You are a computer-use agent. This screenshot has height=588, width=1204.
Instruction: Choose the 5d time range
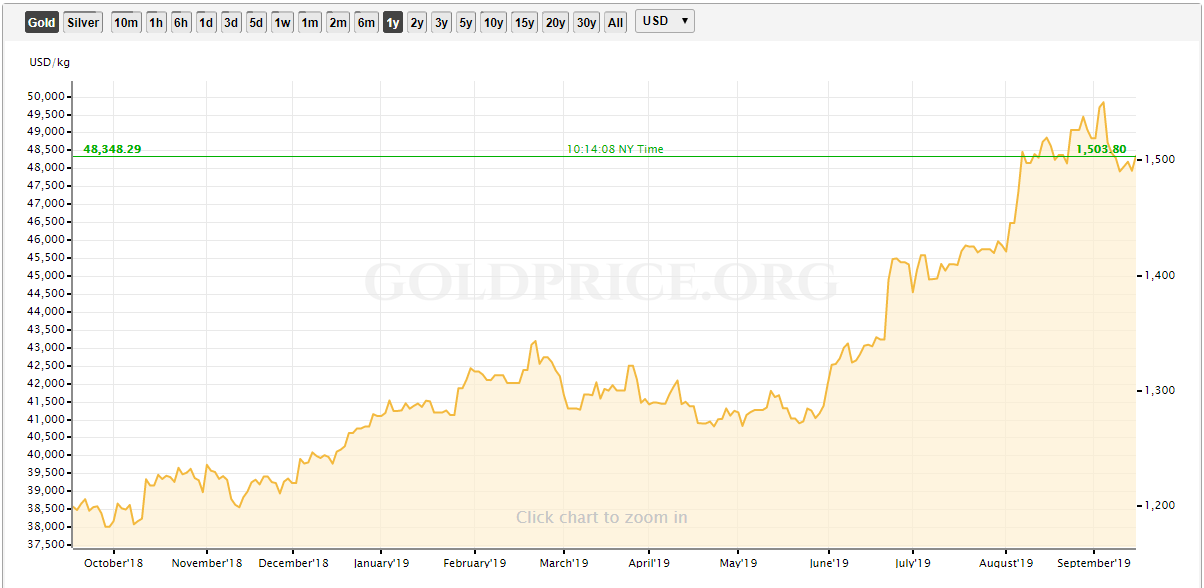(256, 22)
